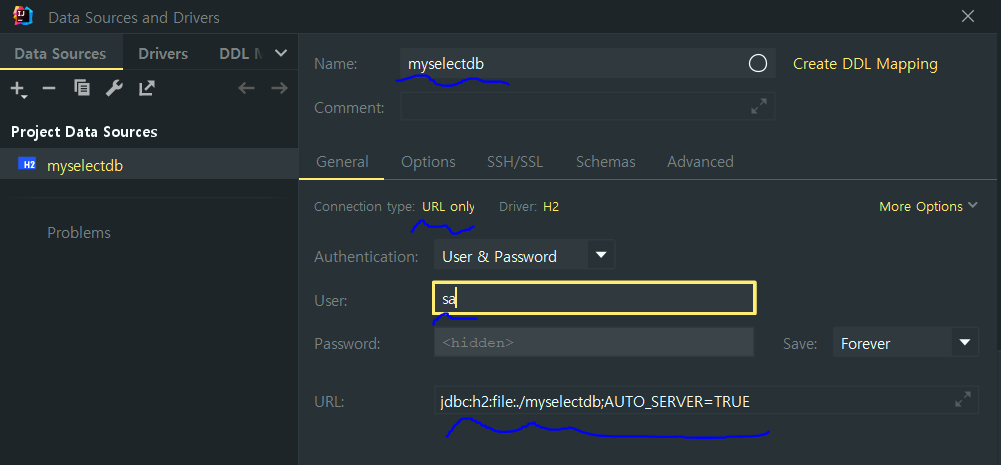Focus the Comment input field

point(587,107)
